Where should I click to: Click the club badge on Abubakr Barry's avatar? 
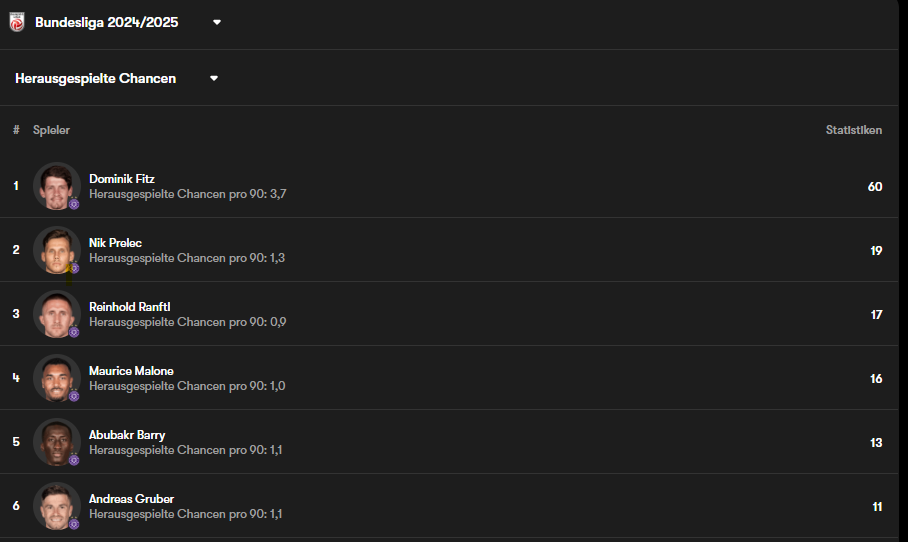(x=74, y=460)
